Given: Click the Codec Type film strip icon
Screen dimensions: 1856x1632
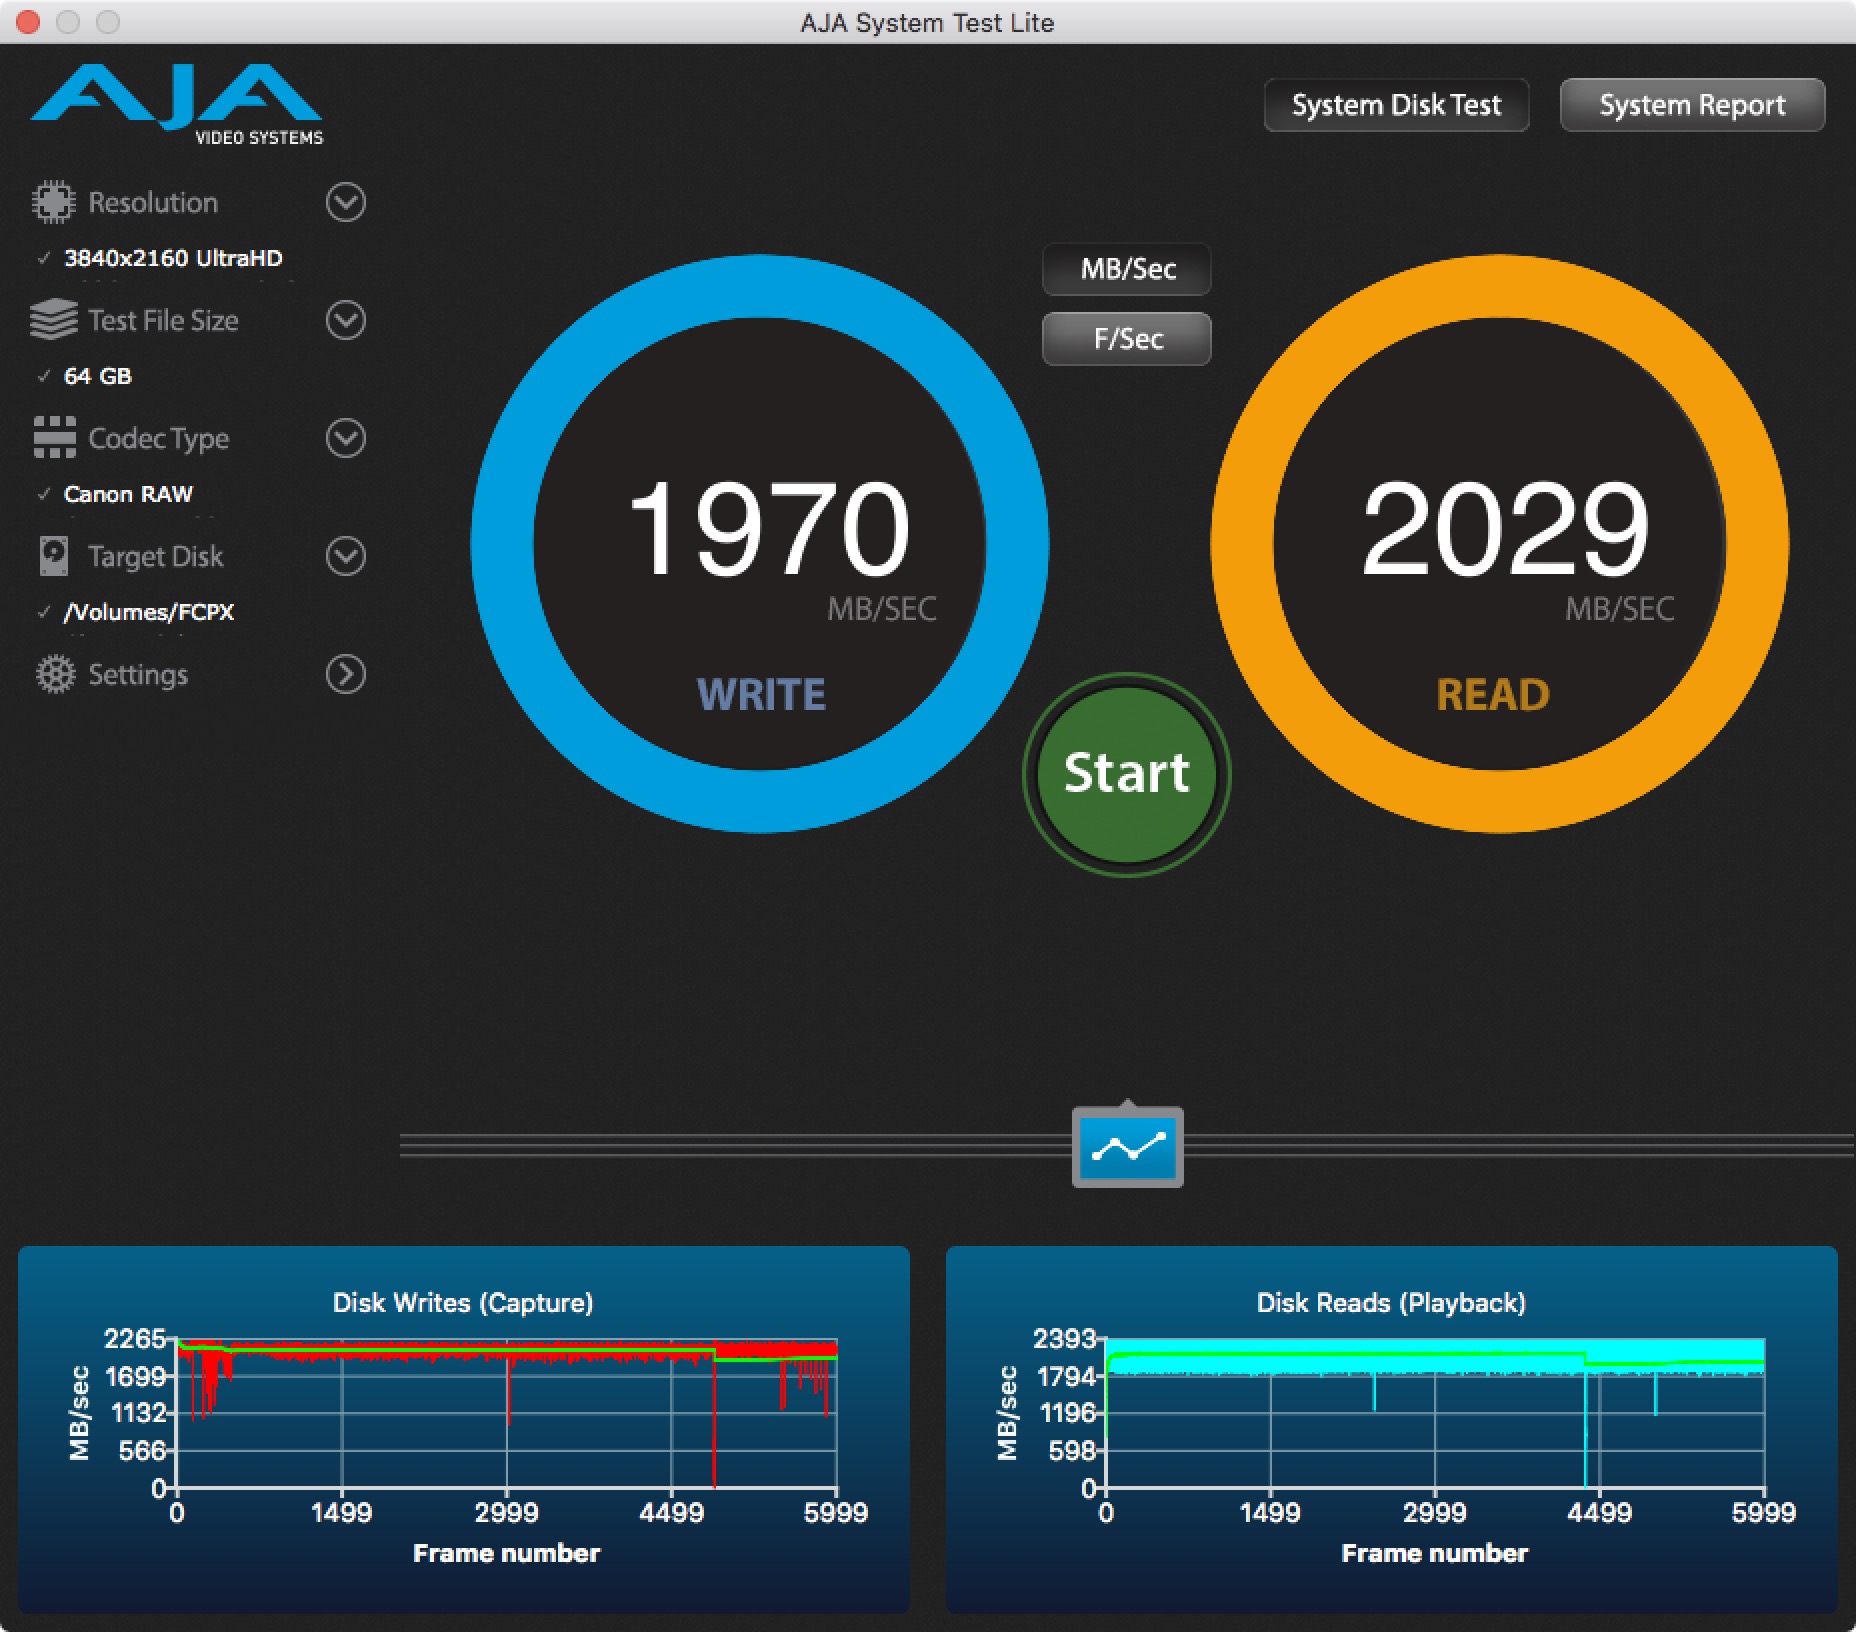Looking at the screenshot, I should tap(54, 438).
